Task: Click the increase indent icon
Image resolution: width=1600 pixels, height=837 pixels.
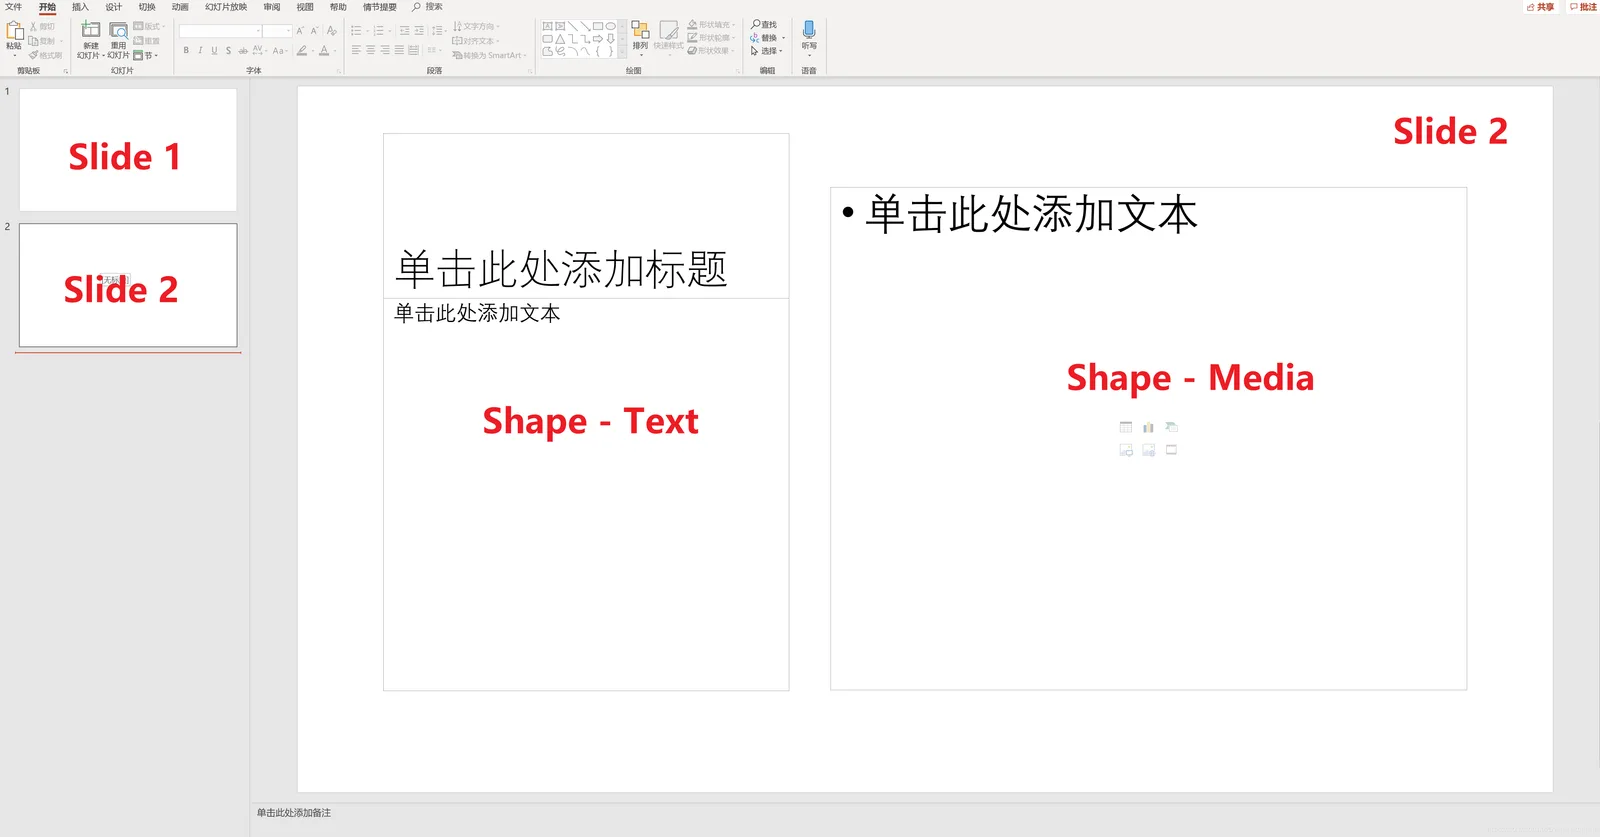Action: (x=419, y=31)
